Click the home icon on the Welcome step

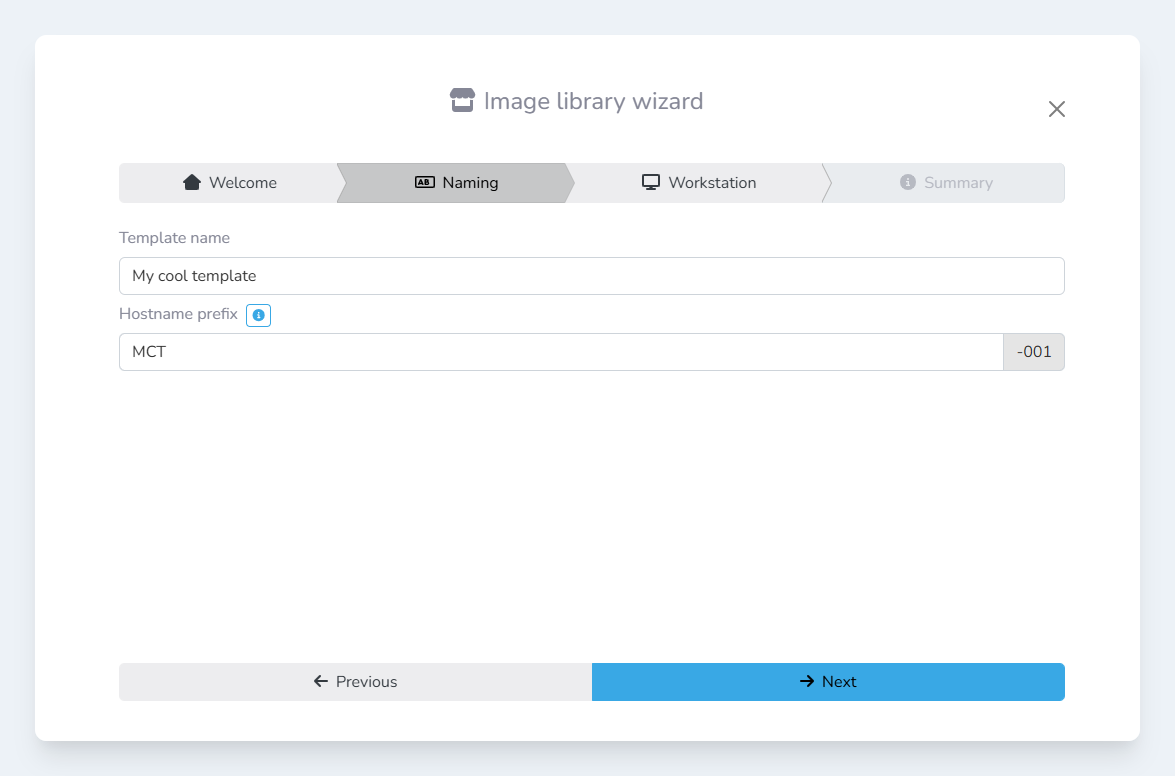pyautogui.click(x=192, y=183)
